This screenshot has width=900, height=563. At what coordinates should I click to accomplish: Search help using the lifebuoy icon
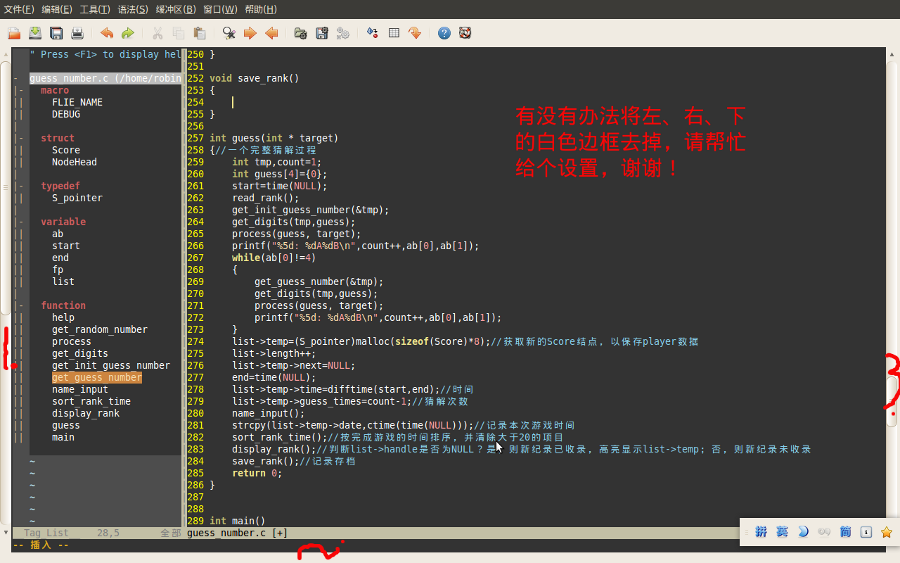coord(465,33)
